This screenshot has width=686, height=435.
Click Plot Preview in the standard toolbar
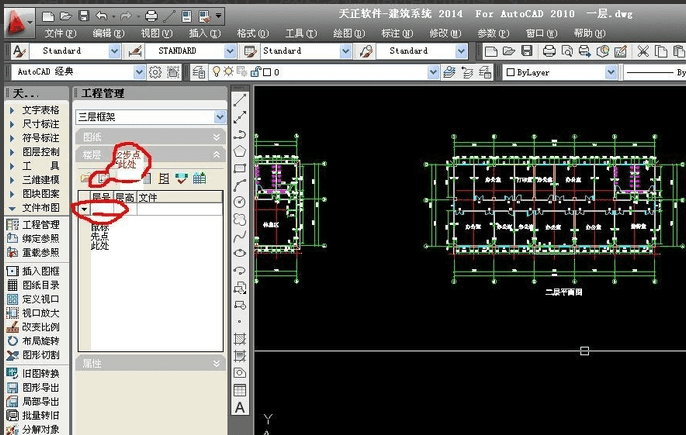click(567, 51)
